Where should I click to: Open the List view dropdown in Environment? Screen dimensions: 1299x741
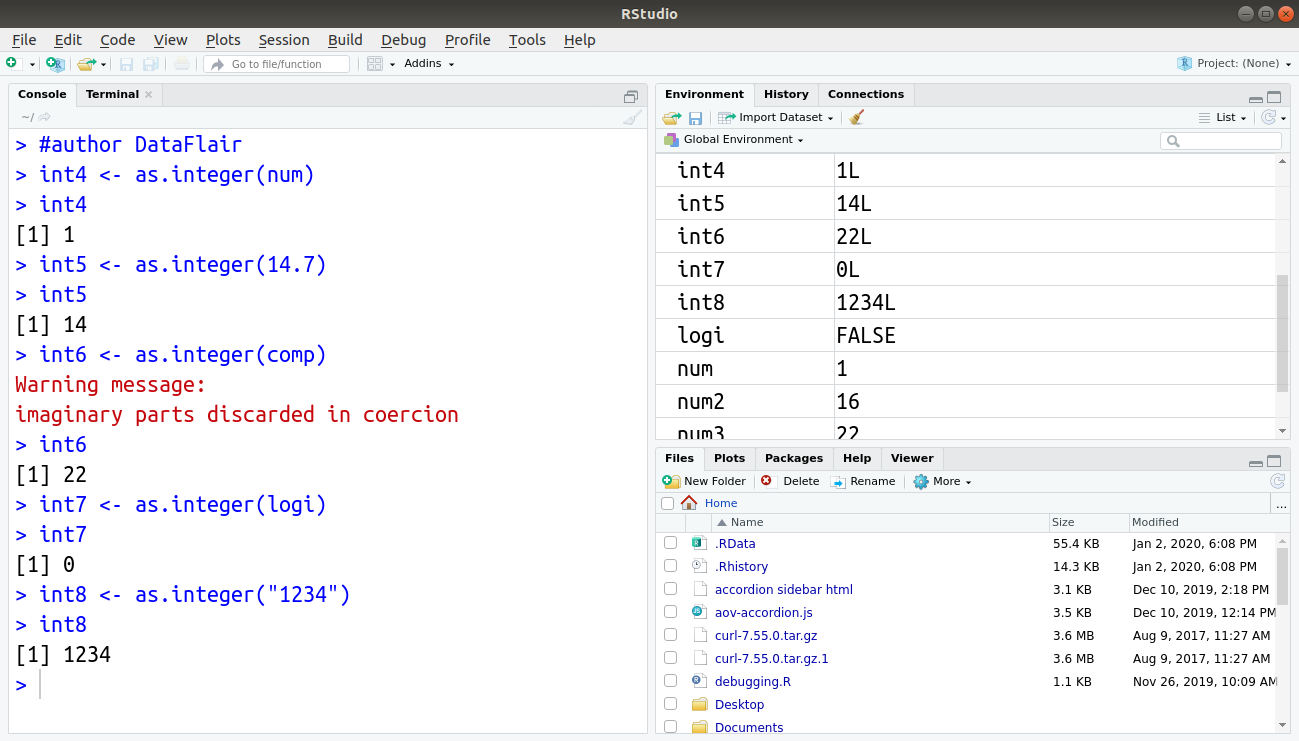[x=1223, y=117]
